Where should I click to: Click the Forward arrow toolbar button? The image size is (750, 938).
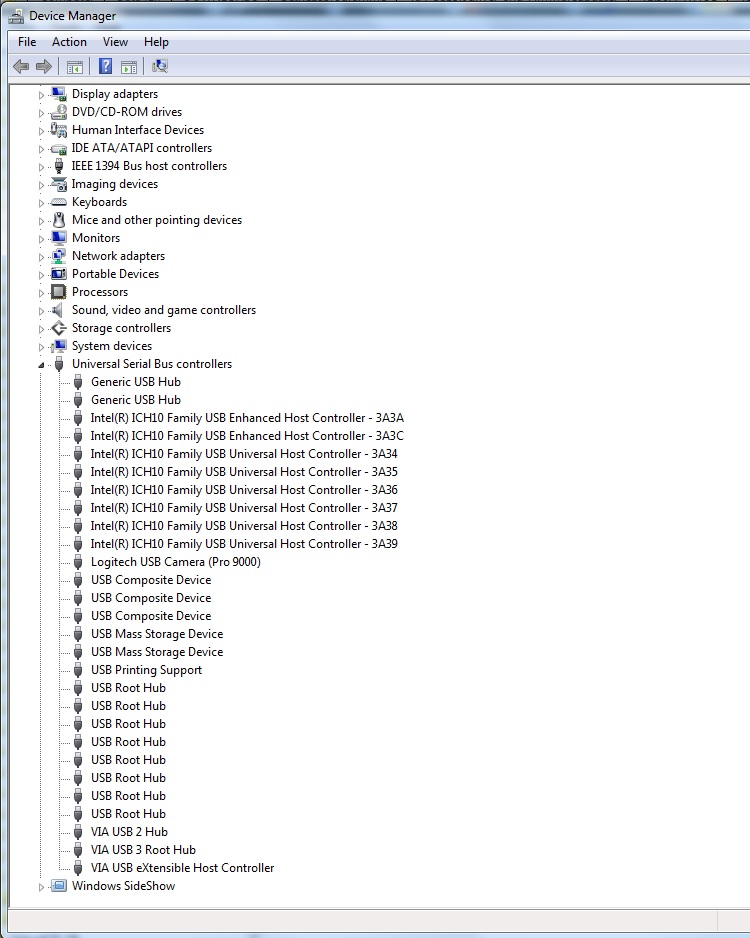click(x=43, y=67)
